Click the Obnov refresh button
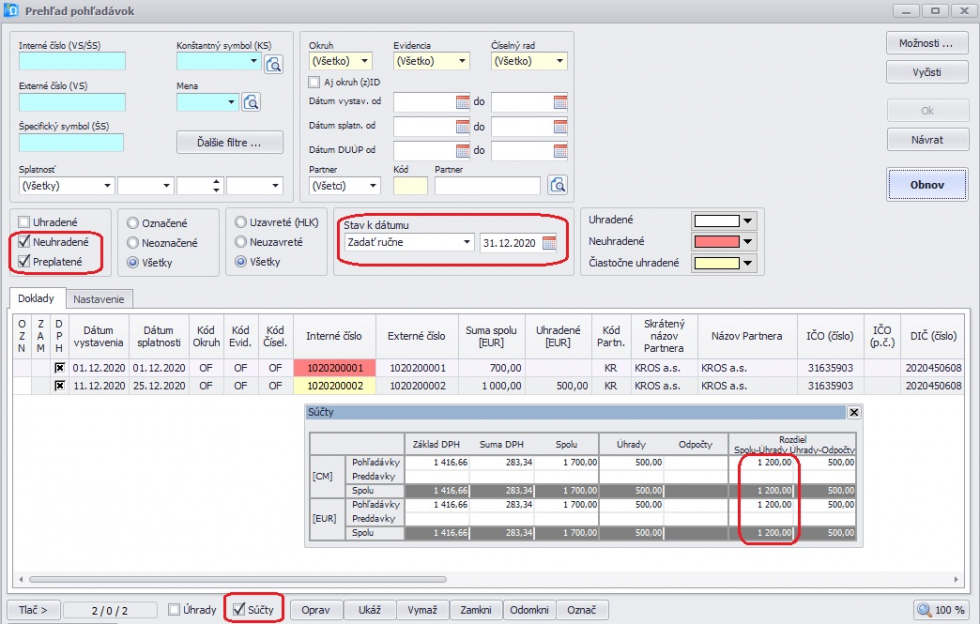This screenshot has height=624, width=980. pos(926,184)
